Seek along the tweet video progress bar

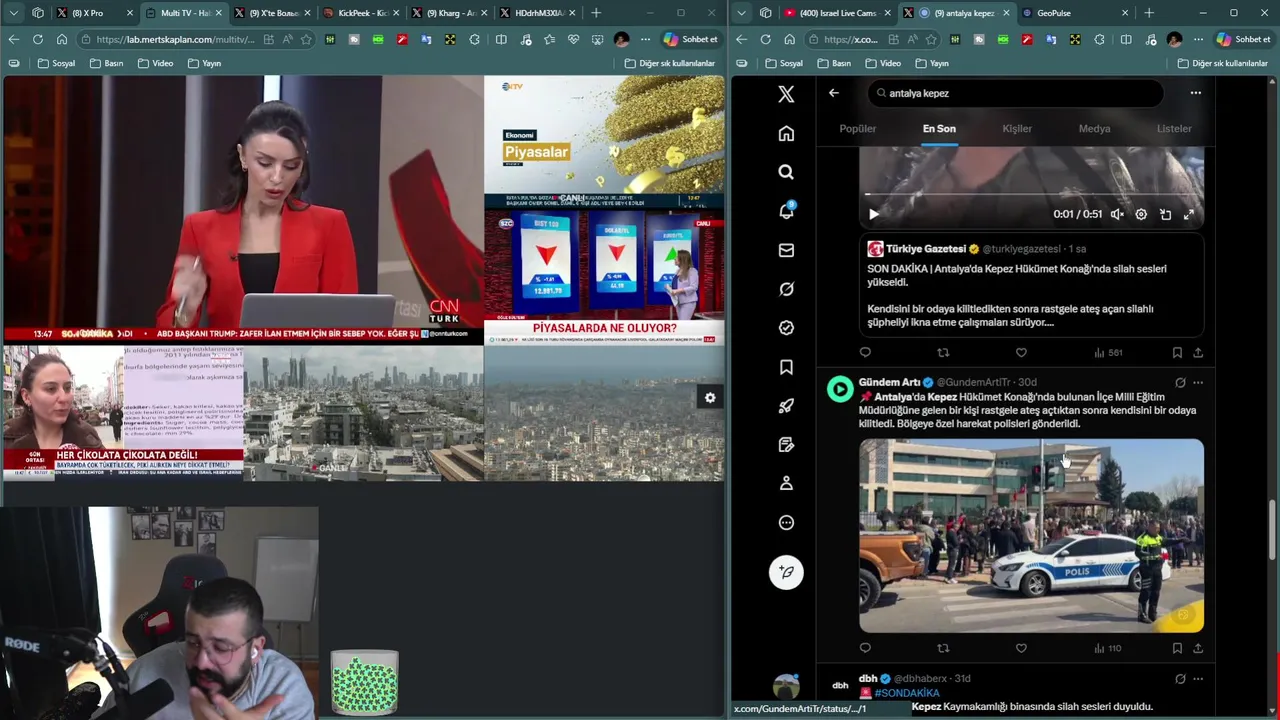1031,194
